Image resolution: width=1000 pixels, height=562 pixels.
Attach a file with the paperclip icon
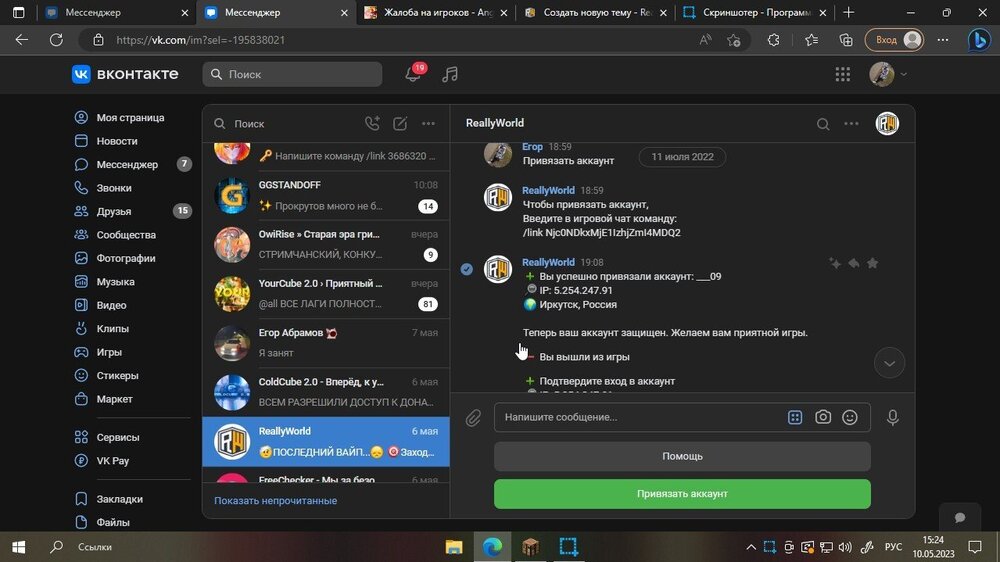pos(473,418)
